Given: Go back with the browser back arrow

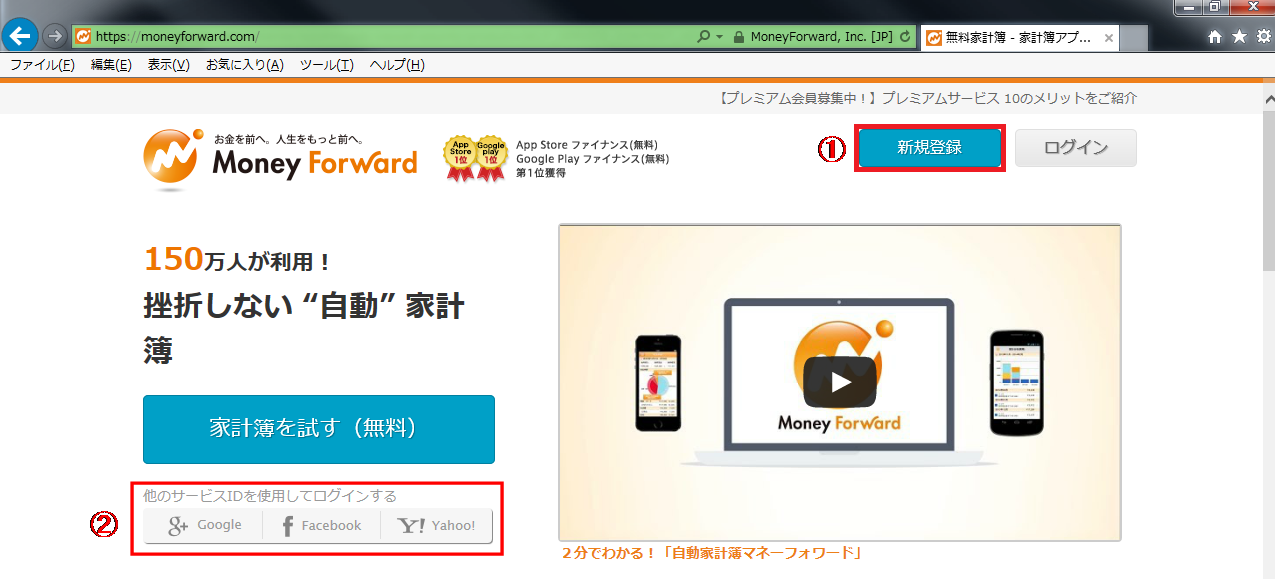Looking at the screenshot, I should [x=21, y=36].
